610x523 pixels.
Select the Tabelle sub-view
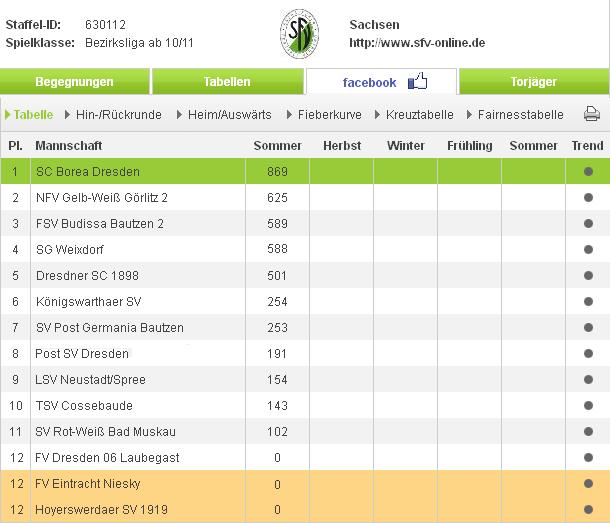29,115
